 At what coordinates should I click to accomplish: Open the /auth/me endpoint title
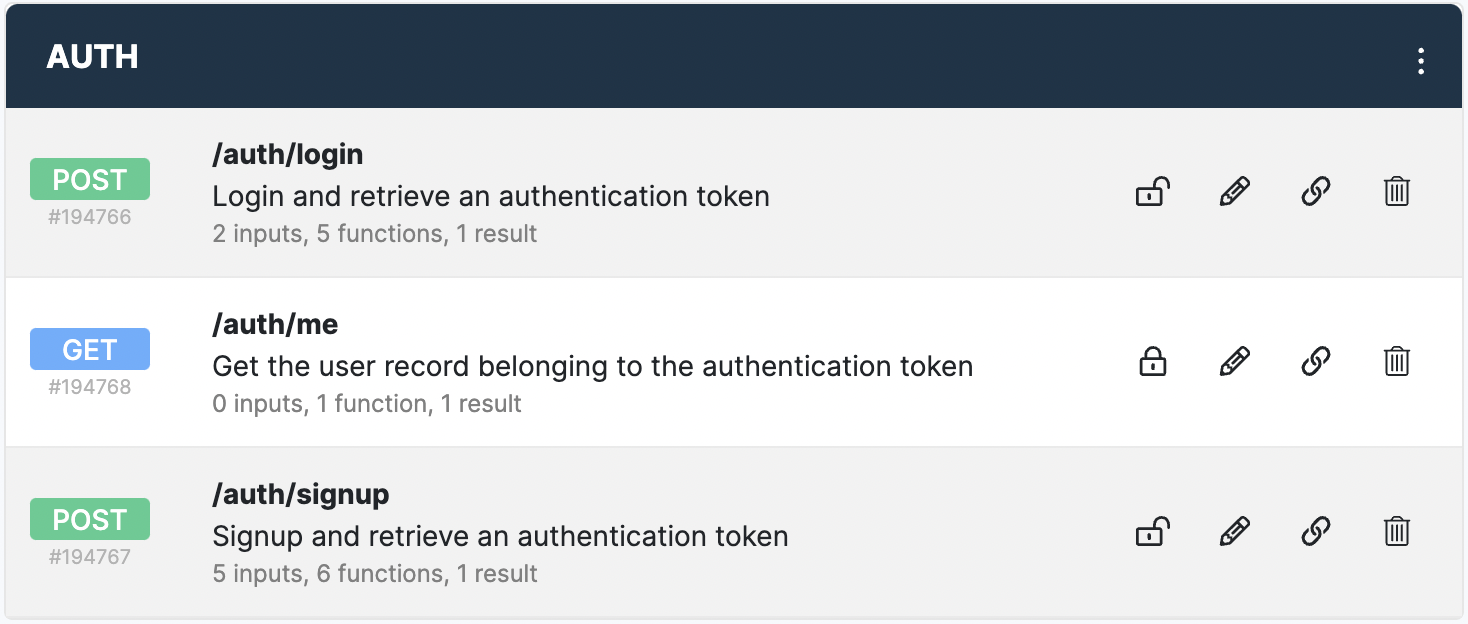[x=275, y=324]
